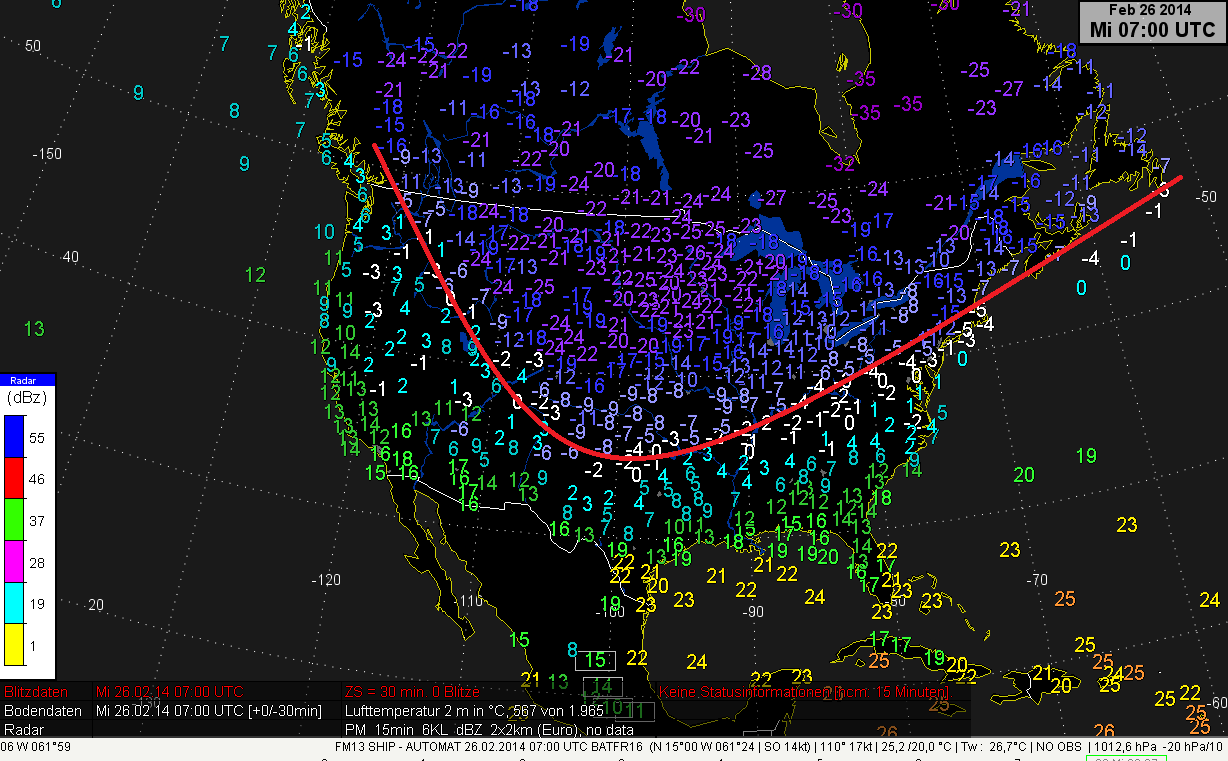Select the Radar row label in info panel
Screen dimensions: 1228x761
pyautogui.click(x=23, y=730)
